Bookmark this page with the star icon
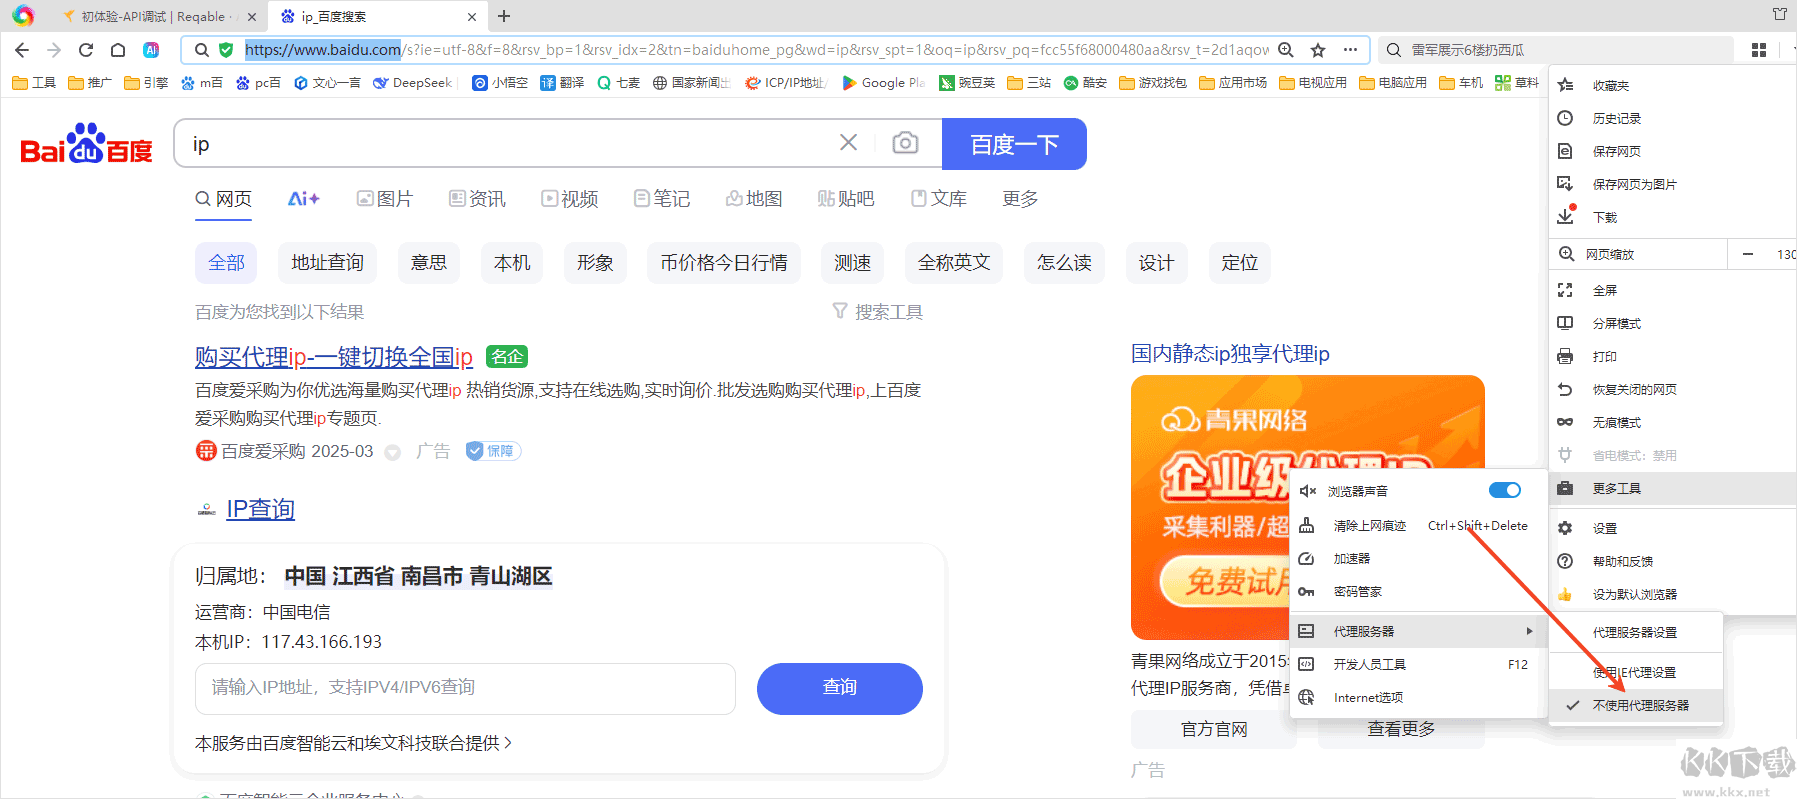 tap(1318, 50)
